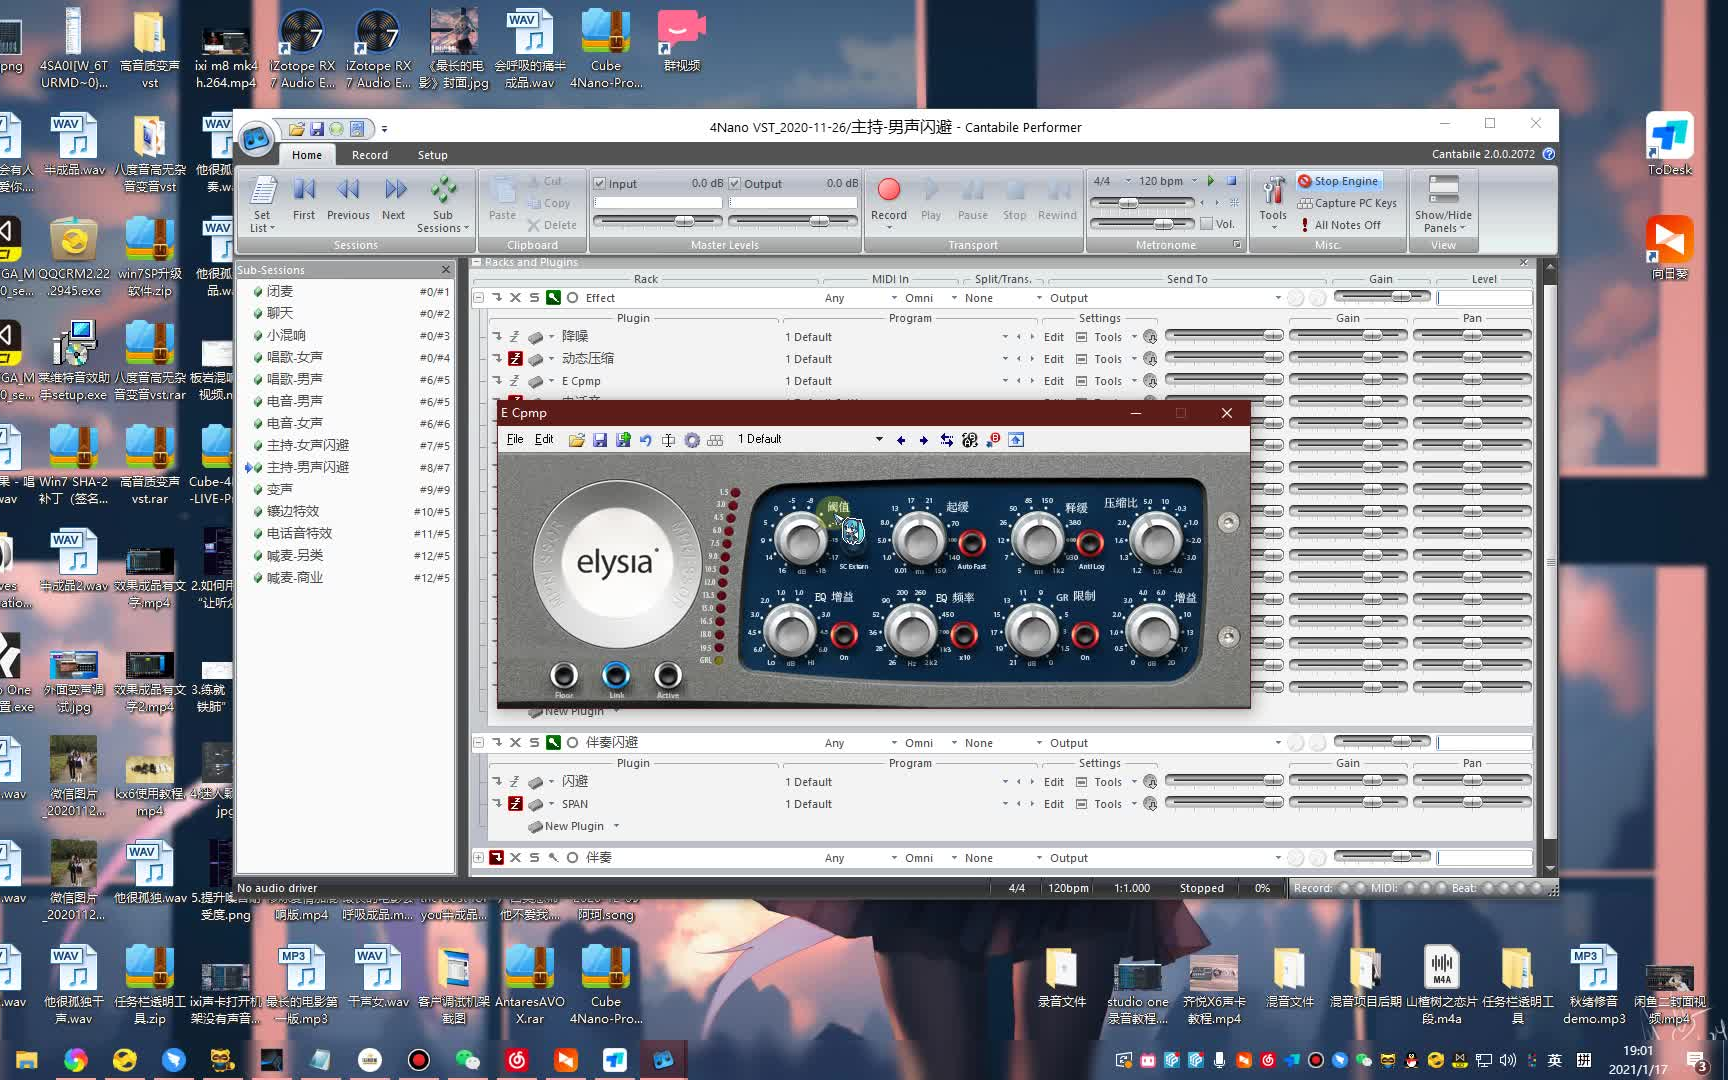Screen dimensions: 1728x1080
Task: Click the Effect rack Level field
Action: (x=1484, y=298)
